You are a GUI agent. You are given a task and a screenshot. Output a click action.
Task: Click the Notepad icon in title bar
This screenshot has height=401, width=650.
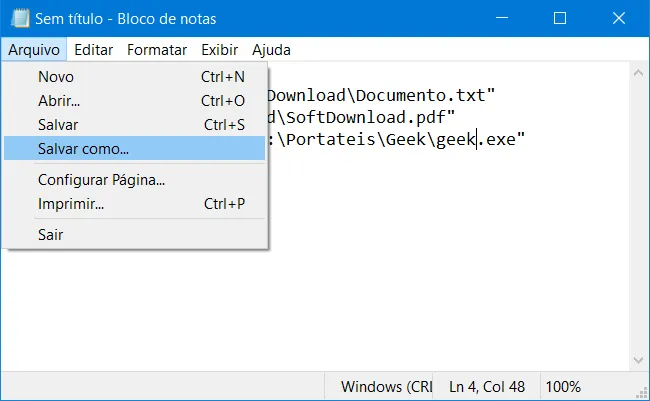tap(20, 19)
